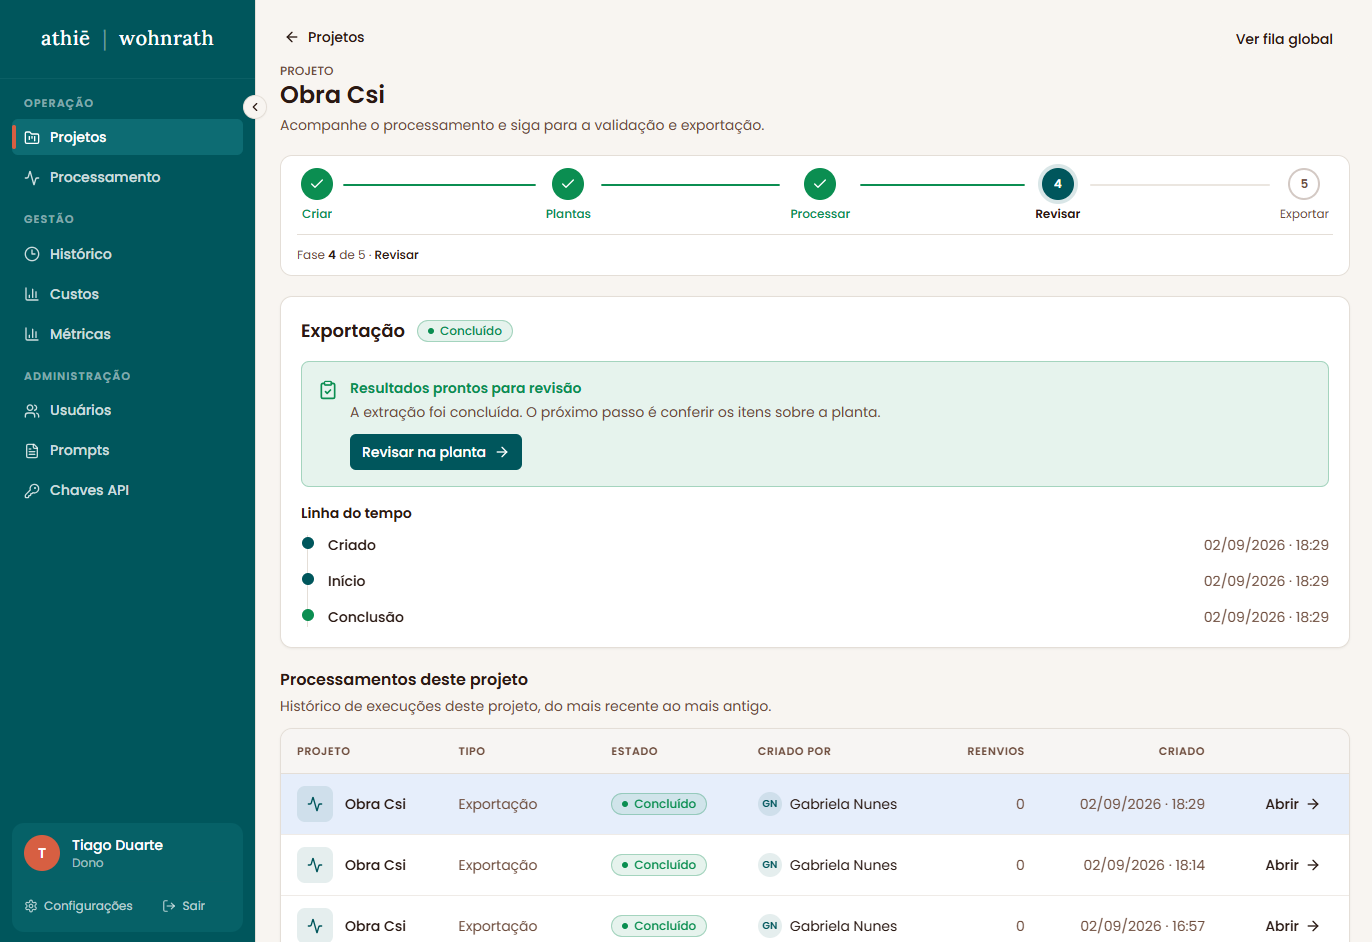Click the Fase 4 de 5 · Revisar text
This screenshot has height=942, width=1372.
tap(358, 255)
